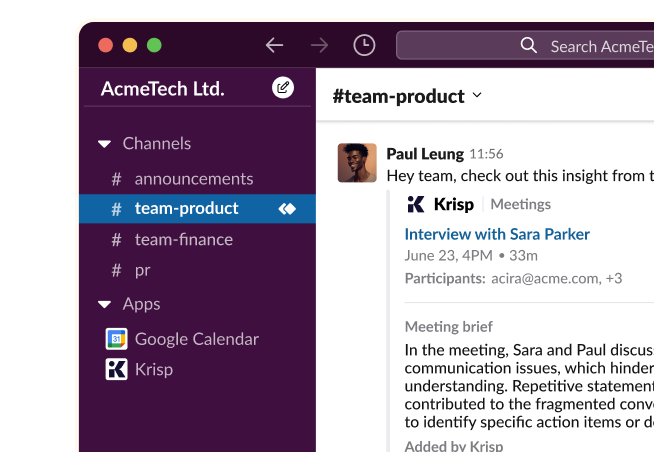Open the #team-product channel dropdown
Viewport: 654px width, 452px height.
point(477,96)
